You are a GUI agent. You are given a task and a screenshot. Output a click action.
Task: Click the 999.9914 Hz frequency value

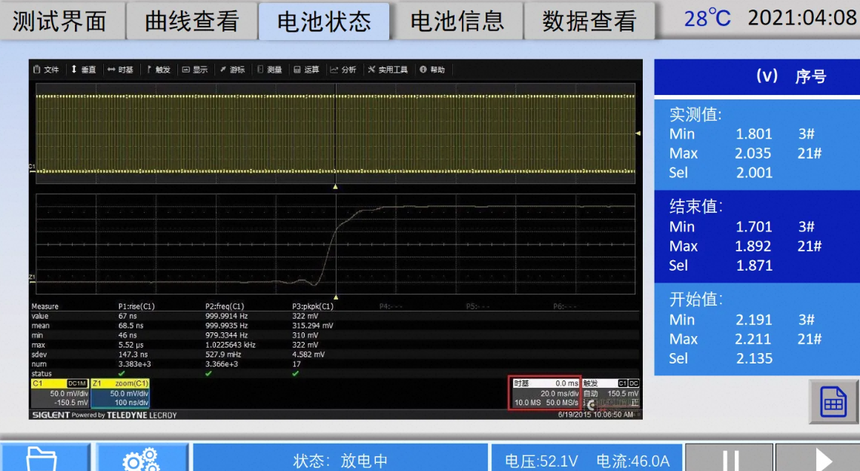(227, 316)
